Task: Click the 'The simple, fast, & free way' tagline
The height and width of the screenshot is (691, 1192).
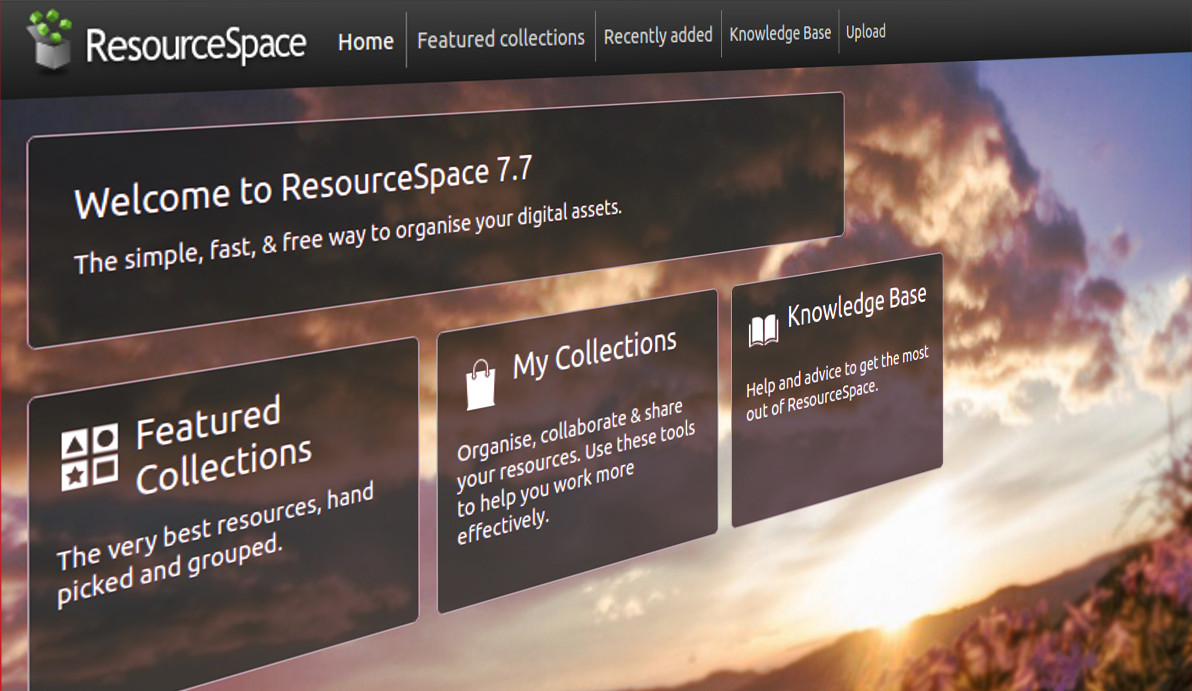Action: coord(347,237)
